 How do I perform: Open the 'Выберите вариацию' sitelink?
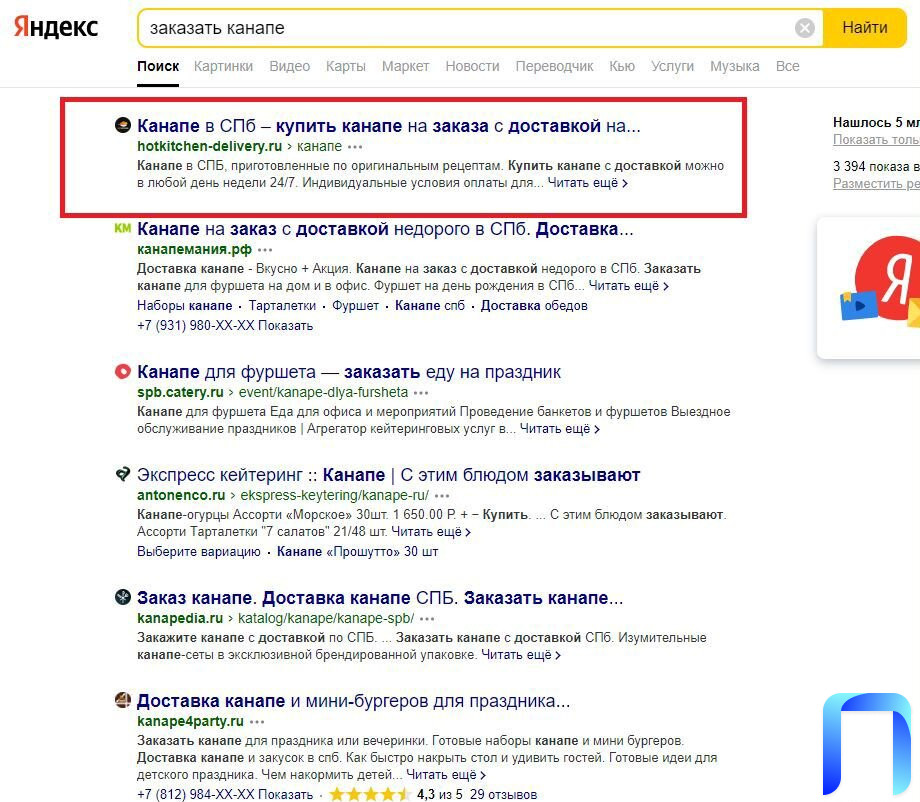pos(199,551)
